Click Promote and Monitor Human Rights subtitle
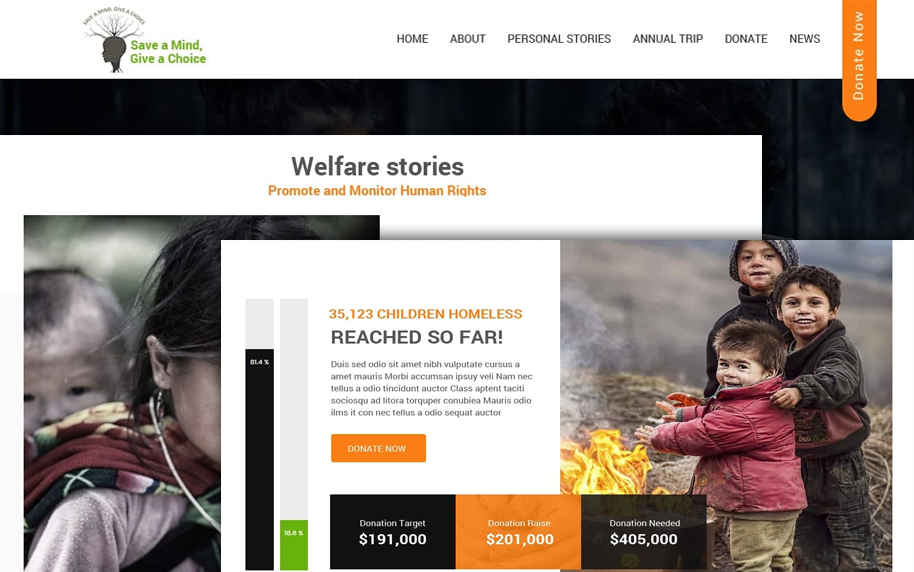The width and height of the screenshot is (914, 572). (377, 191)
